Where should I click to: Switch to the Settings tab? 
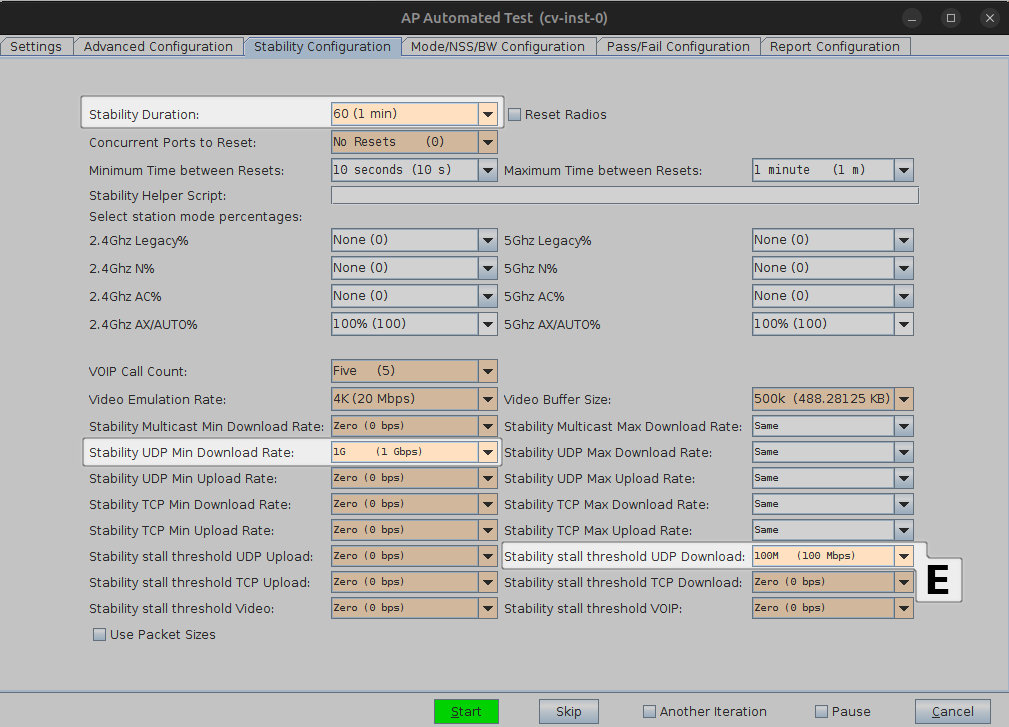tap(36, 47)
